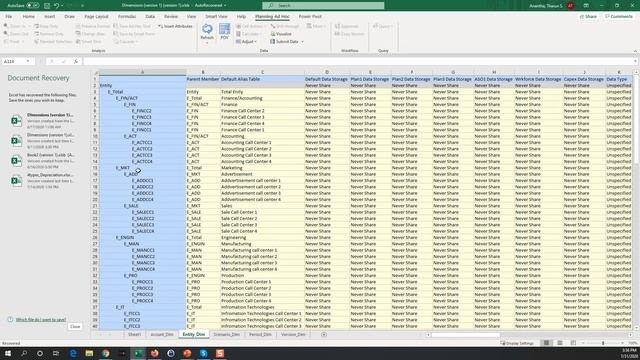This screenshot has width=640, height=360.
Task: Close the Document Recovery pane
Action: pyautogui.click(x=75, y=327)
